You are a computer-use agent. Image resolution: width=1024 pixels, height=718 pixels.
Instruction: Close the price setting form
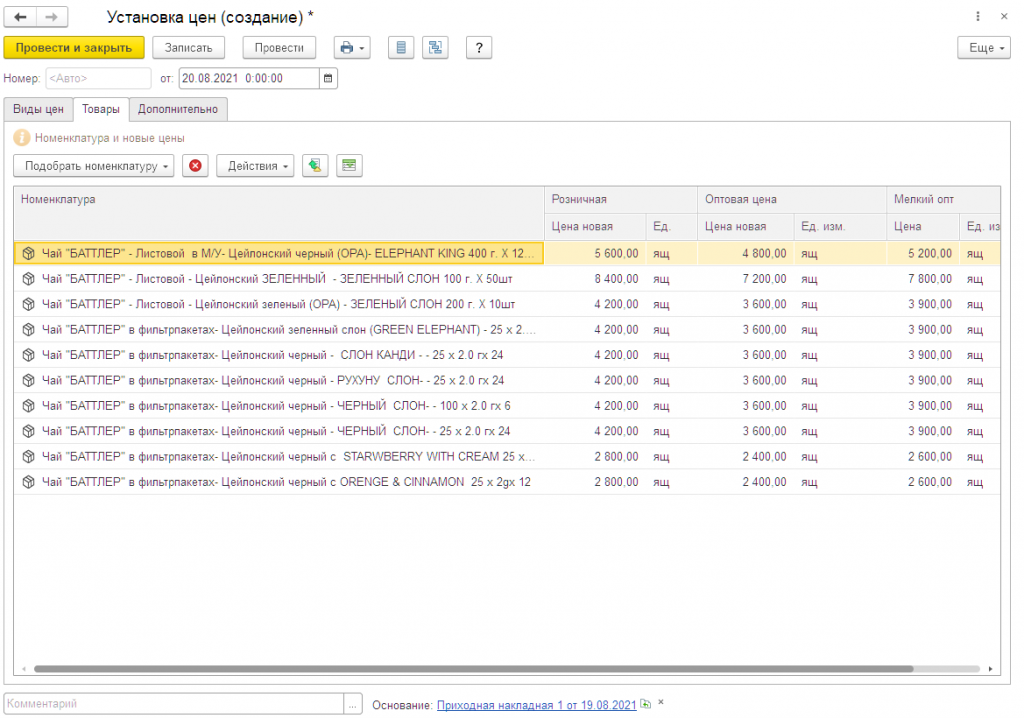1004,16
